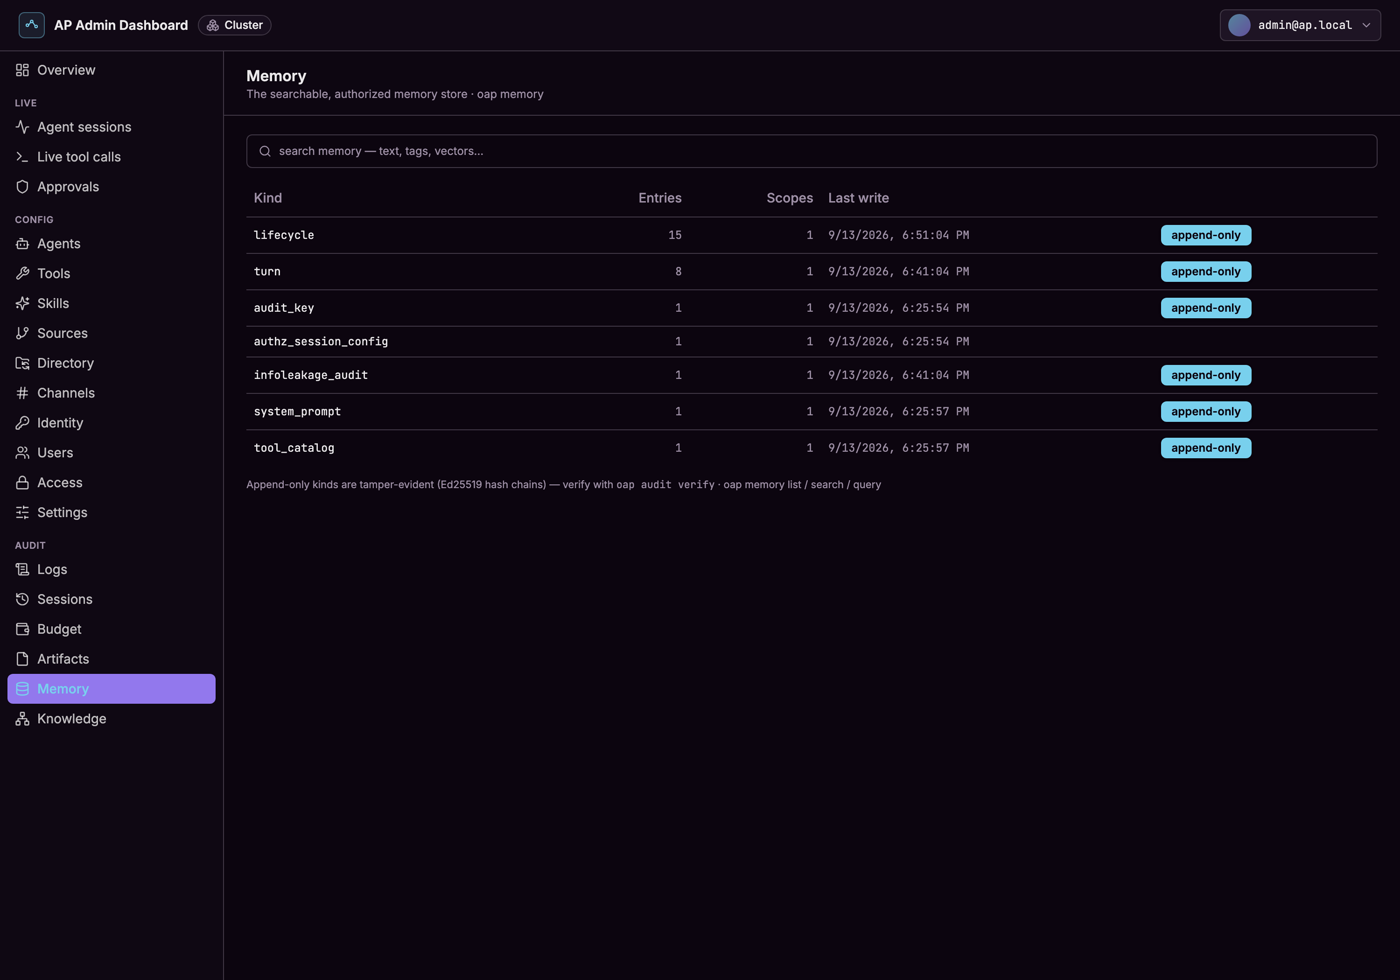Screen dimensions: 1400x980
Task: Click the Artifacts file icon
Action: tap(22, 660)
